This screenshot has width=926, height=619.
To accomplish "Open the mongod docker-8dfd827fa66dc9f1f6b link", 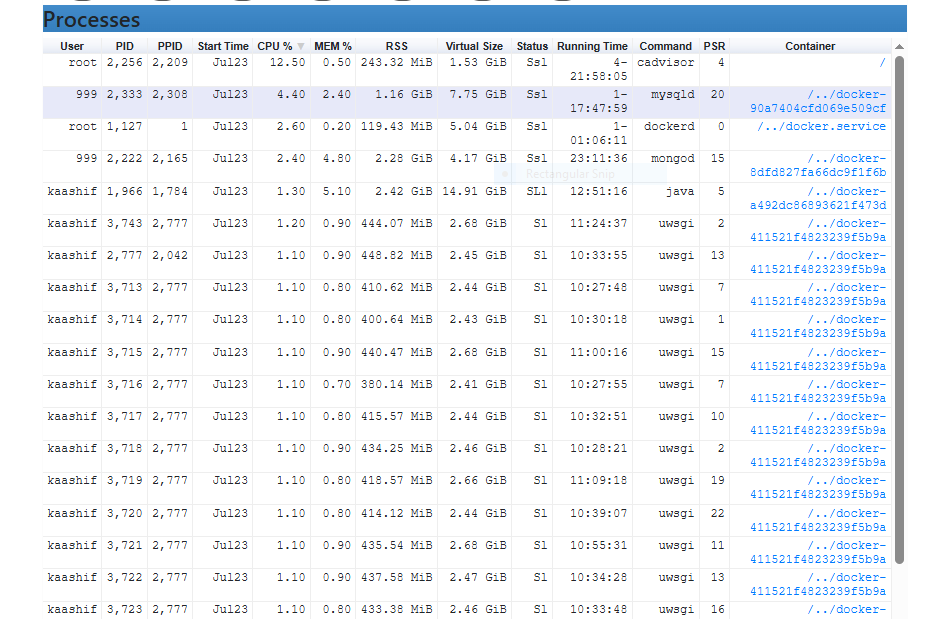I will coord(818,165).
